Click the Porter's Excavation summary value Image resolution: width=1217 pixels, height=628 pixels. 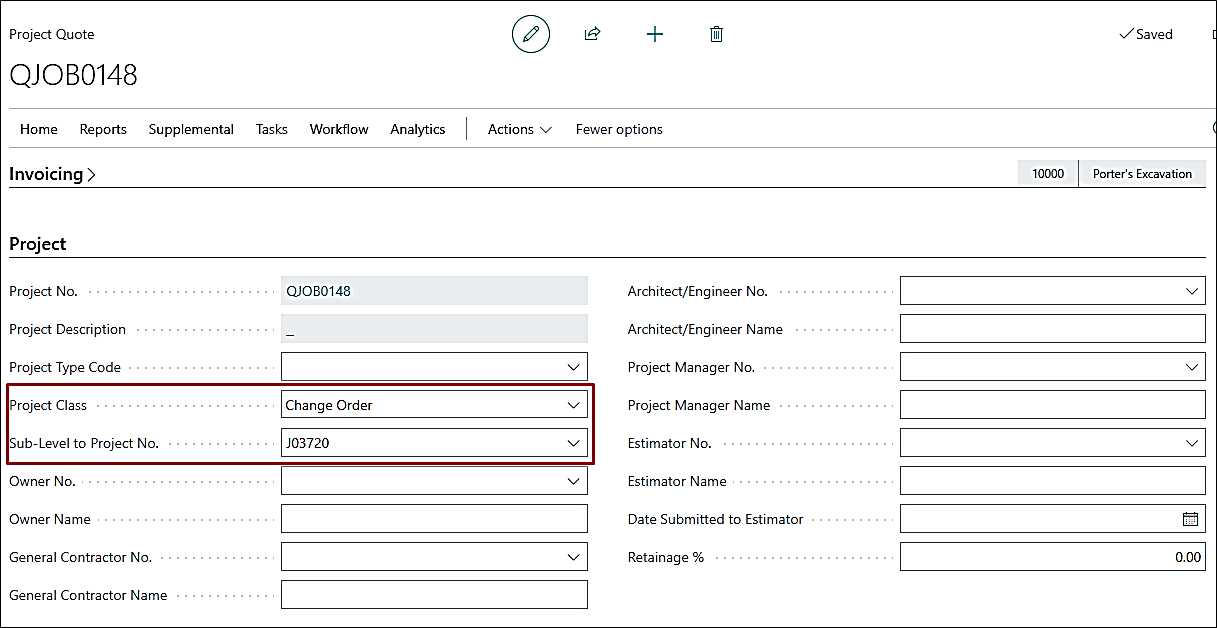tap(1142, 174)
